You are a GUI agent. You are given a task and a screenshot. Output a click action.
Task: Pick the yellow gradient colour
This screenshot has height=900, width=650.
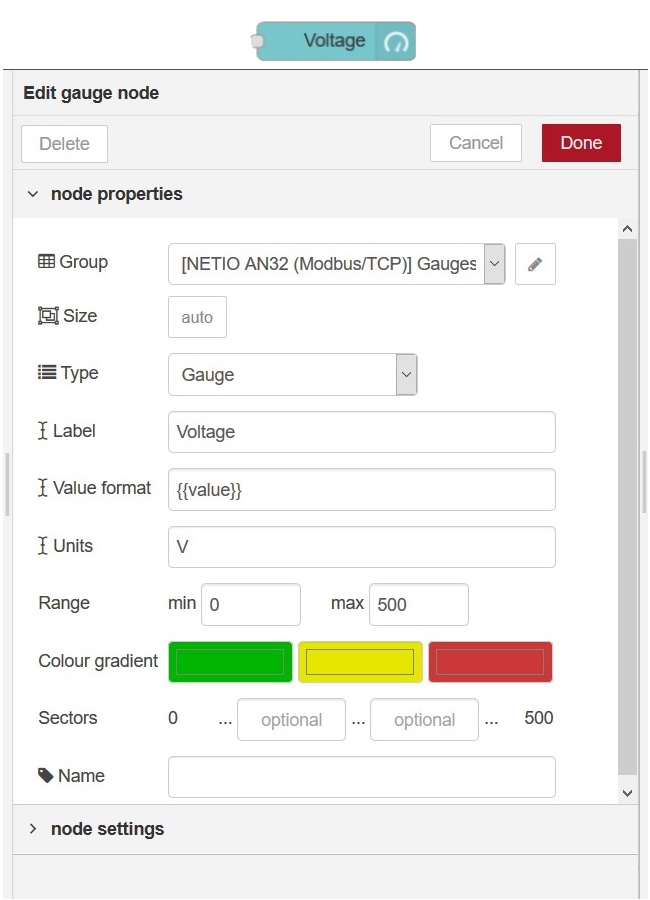click(360, 662)
